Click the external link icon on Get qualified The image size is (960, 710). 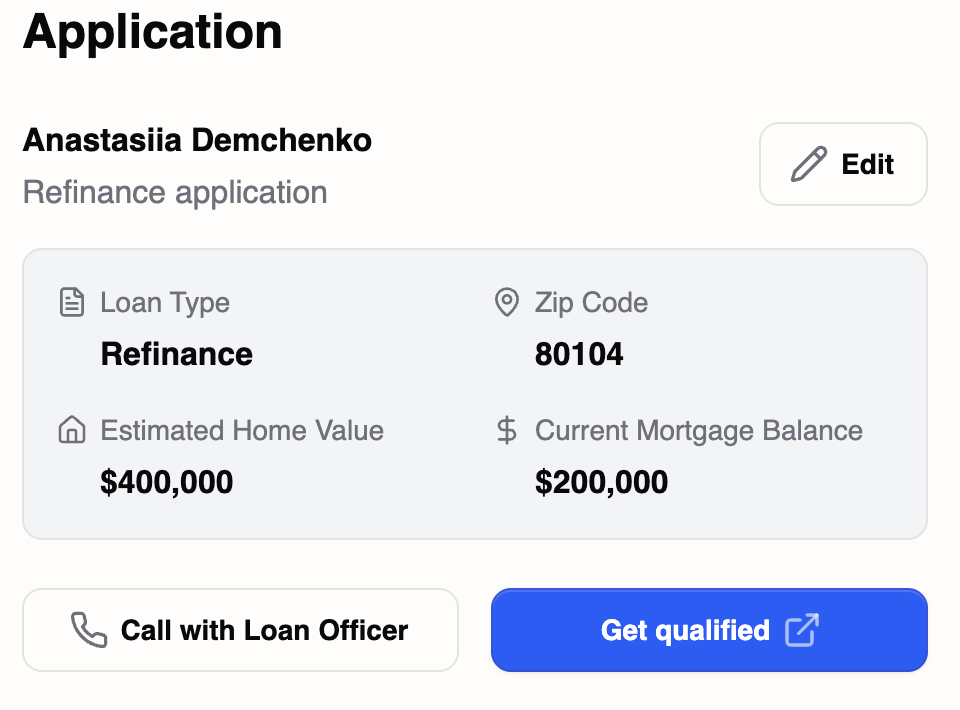(805, 630)
